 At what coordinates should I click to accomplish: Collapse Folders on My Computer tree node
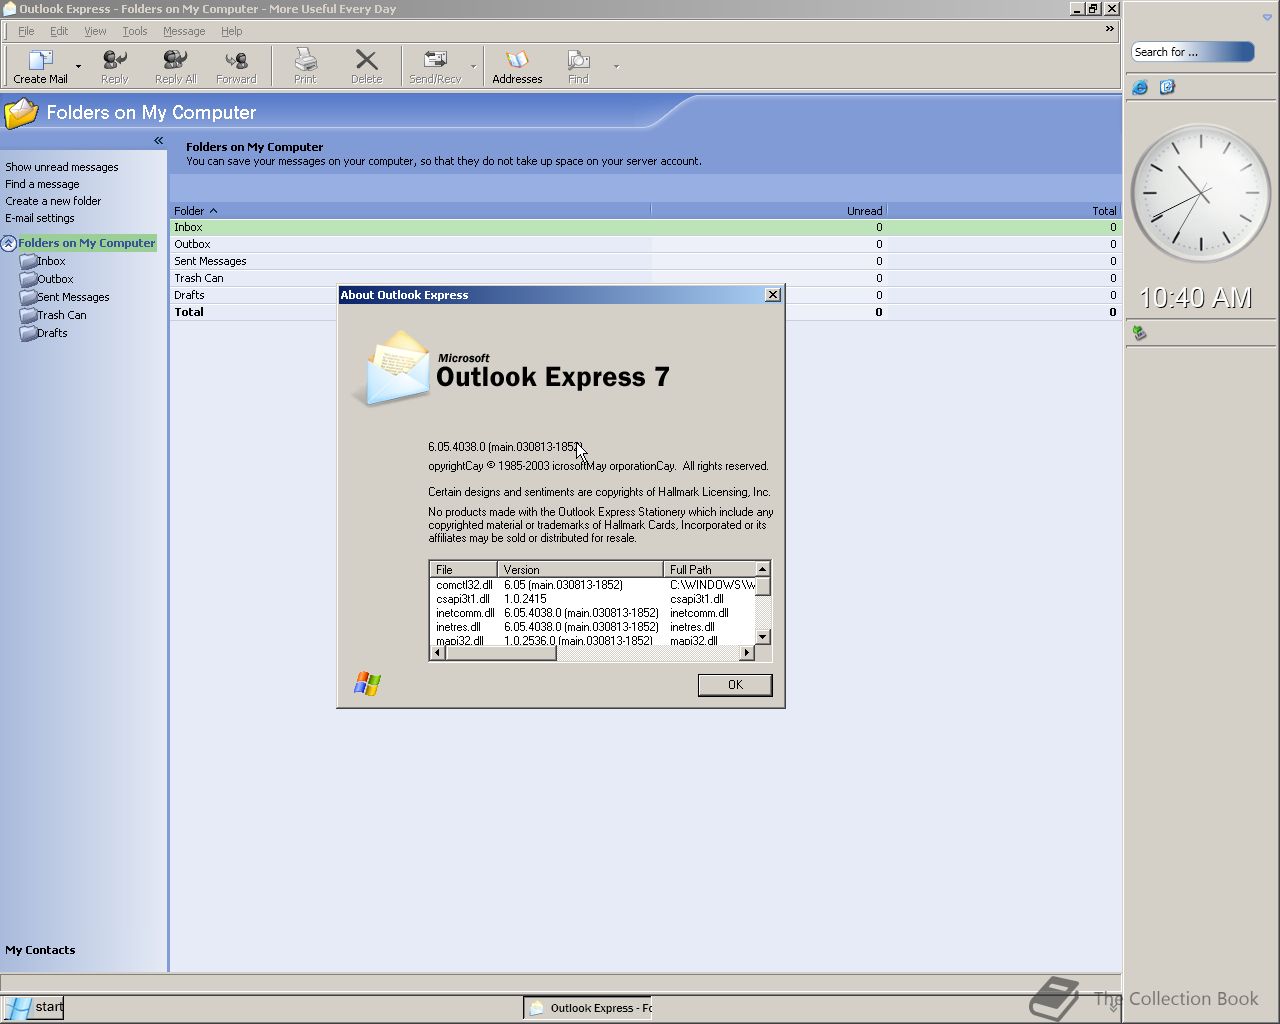[x=9, y=243]
